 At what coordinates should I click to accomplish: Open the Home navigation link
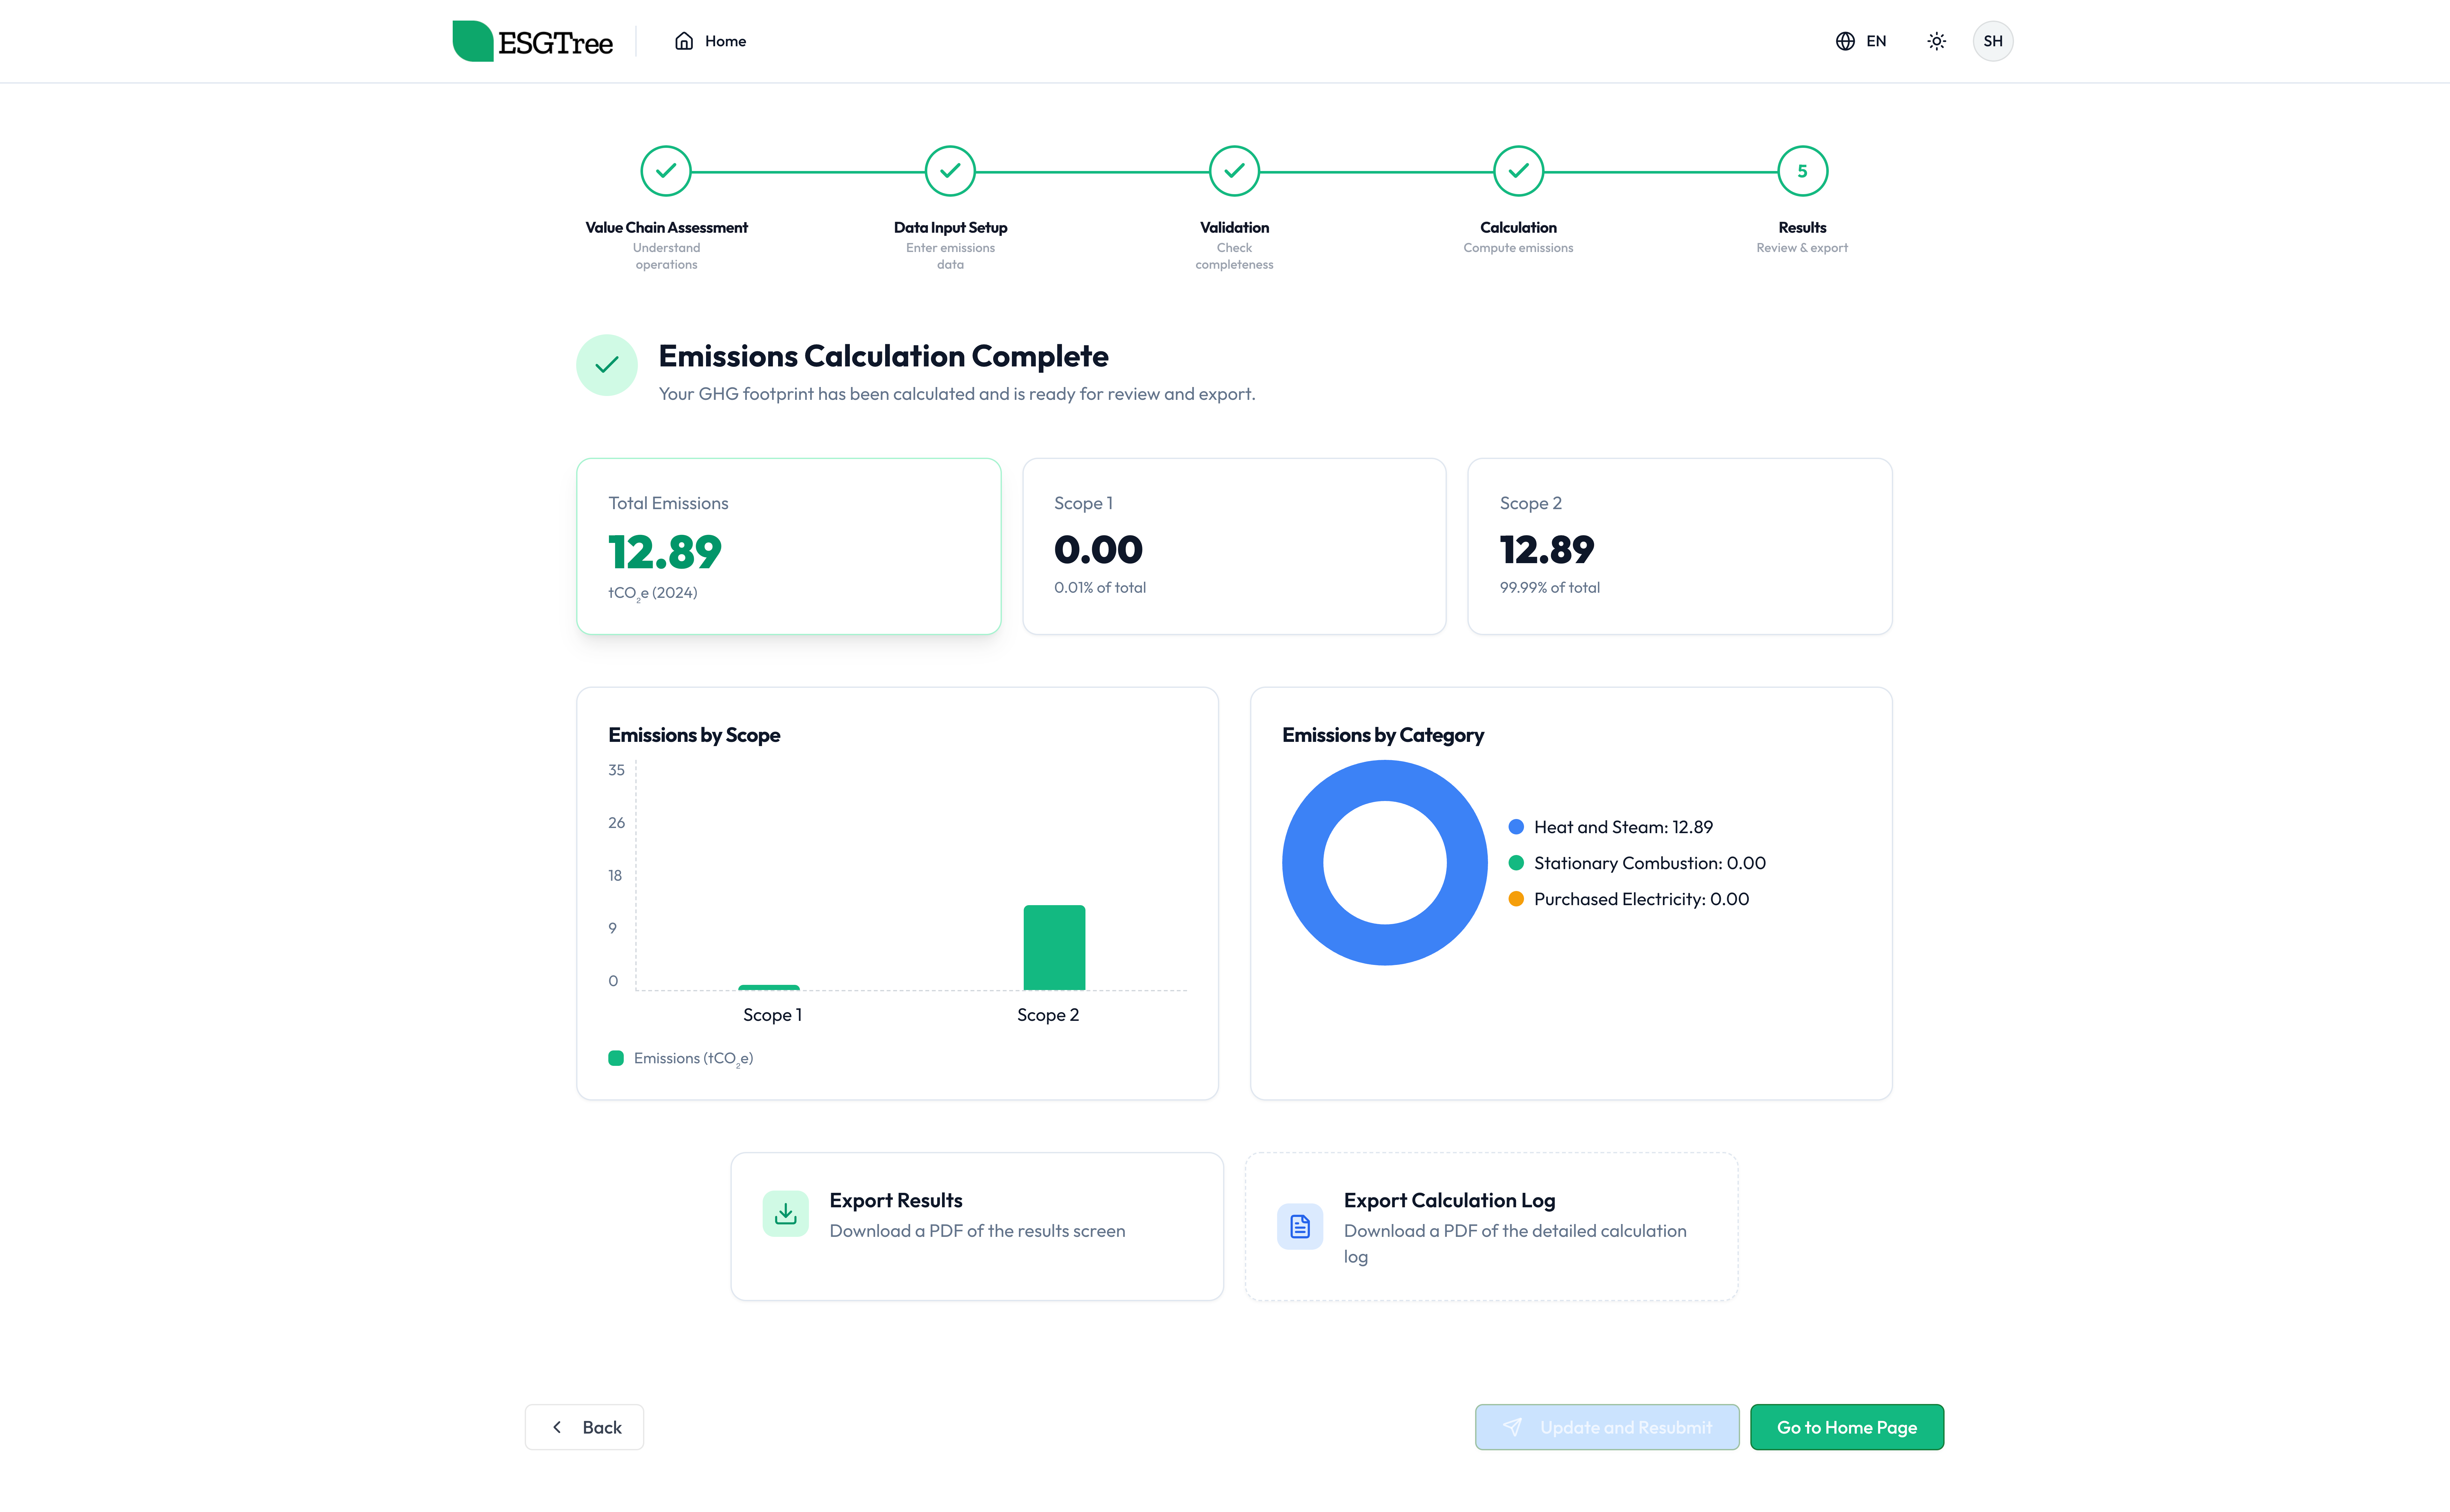pyautogui.click(x=711, y=41)
